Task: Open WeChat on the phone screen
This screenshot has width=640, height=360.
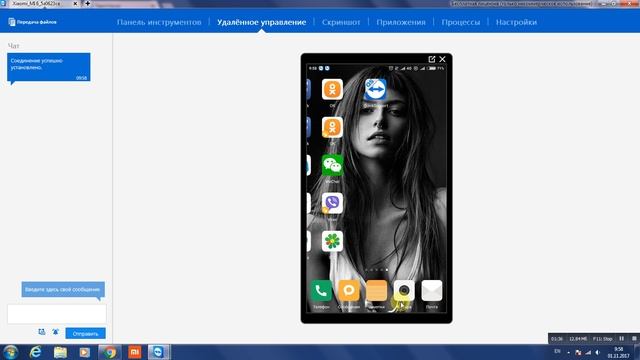Action: tap(332, 165)
